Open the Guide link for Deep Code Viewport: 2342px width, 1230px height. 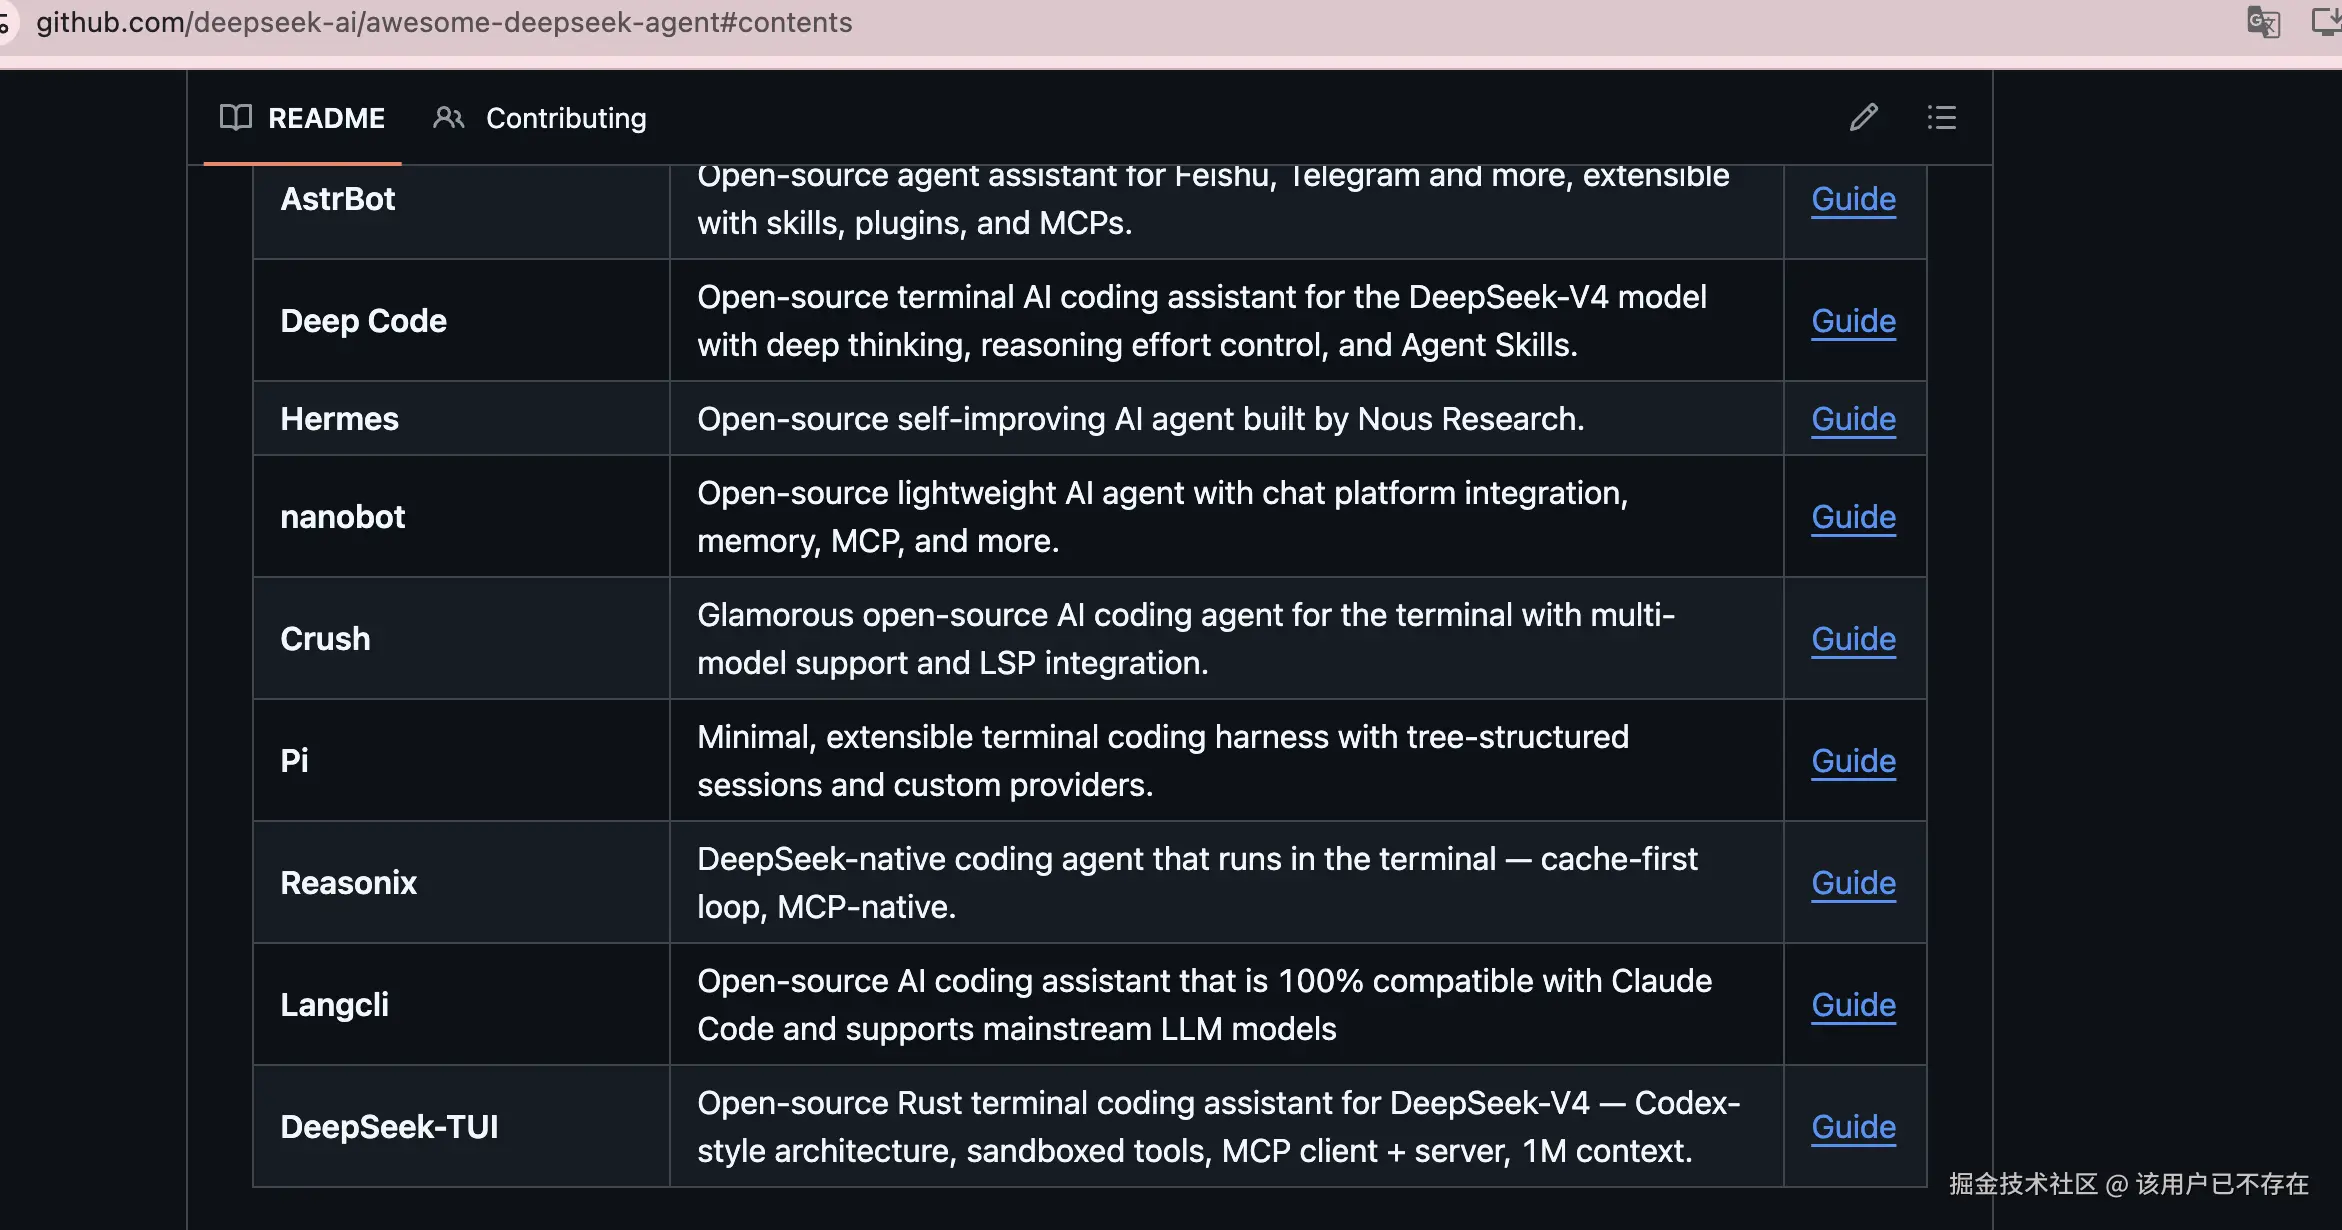(1853, 321)
